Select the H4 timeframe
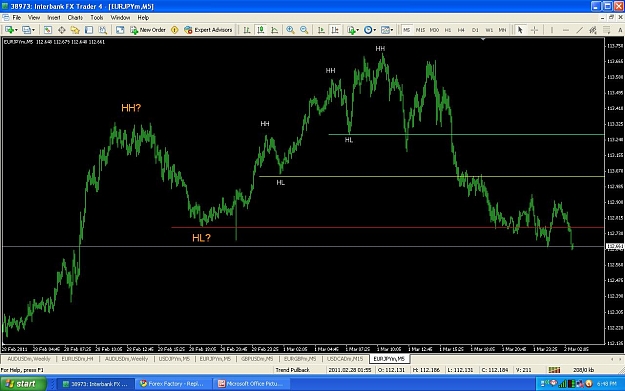This screenshot has height=391, width=625. click(x=461, y=30)
